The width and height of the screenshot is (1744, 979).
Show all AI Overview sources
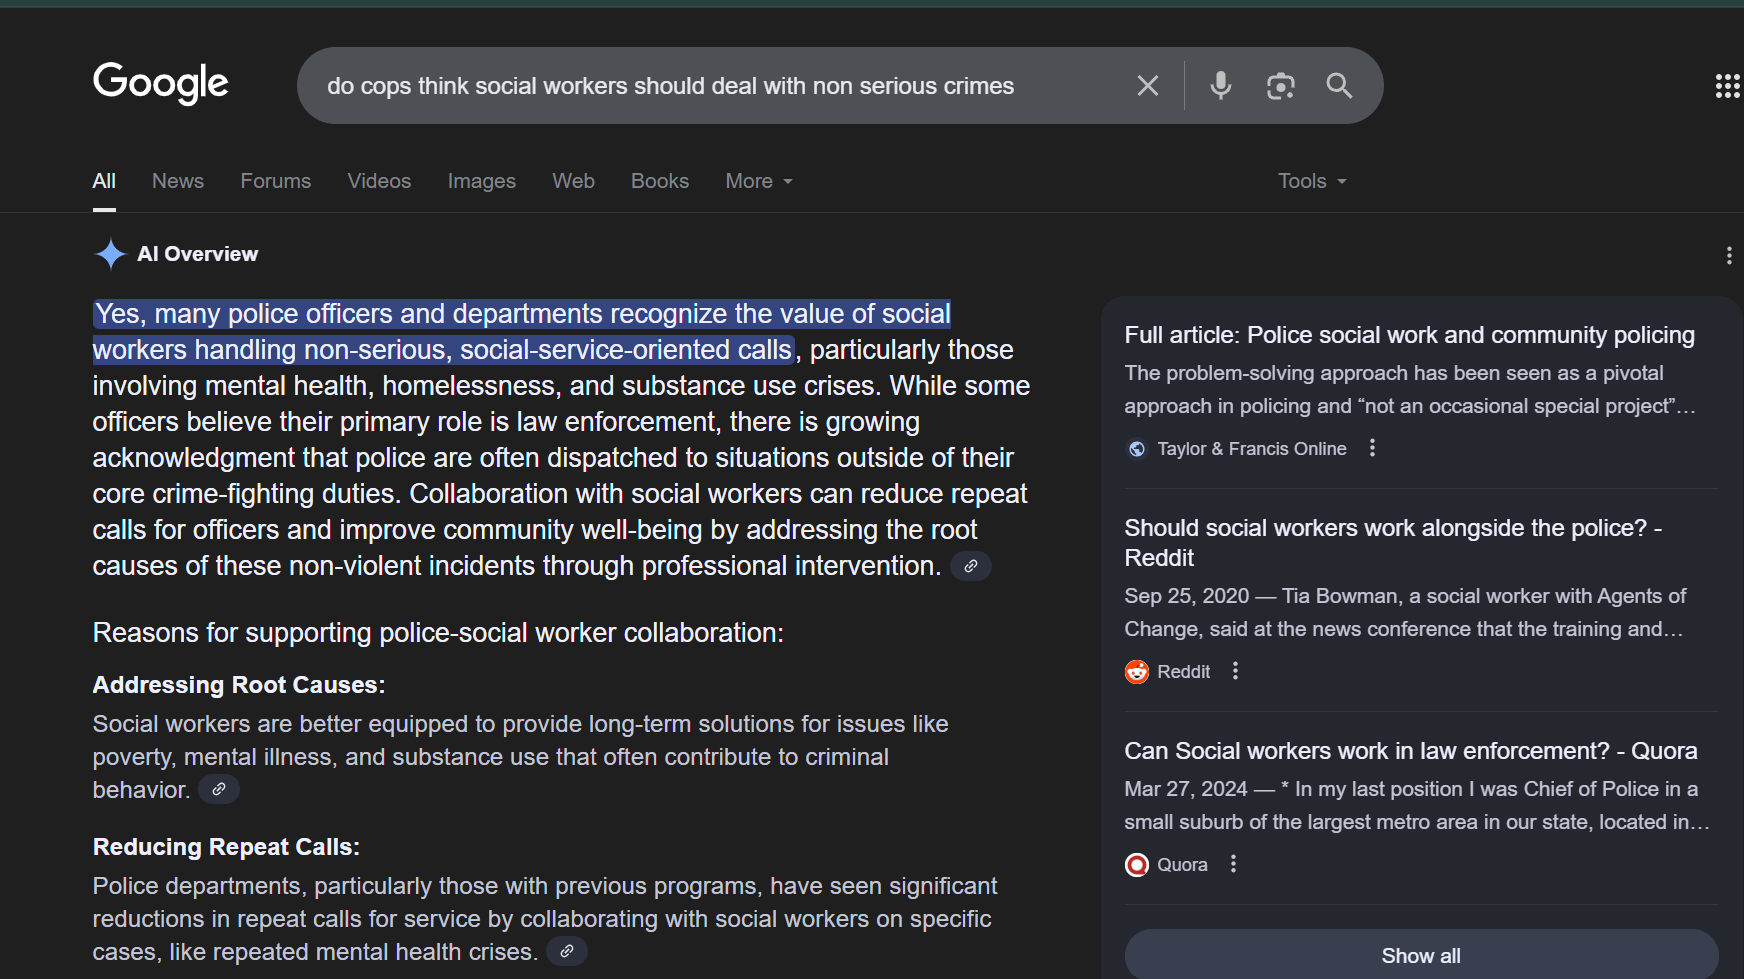(1421, 955)
